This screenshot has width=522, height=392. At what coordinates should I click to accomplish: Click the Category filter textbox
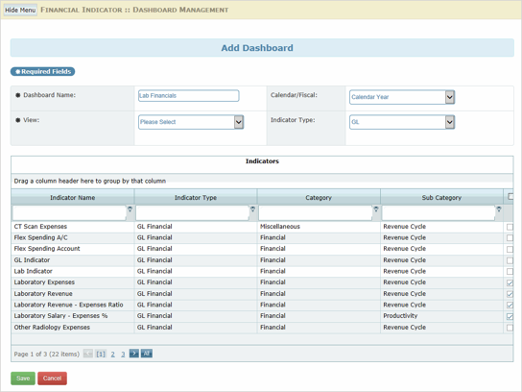[x=315, y=213]
